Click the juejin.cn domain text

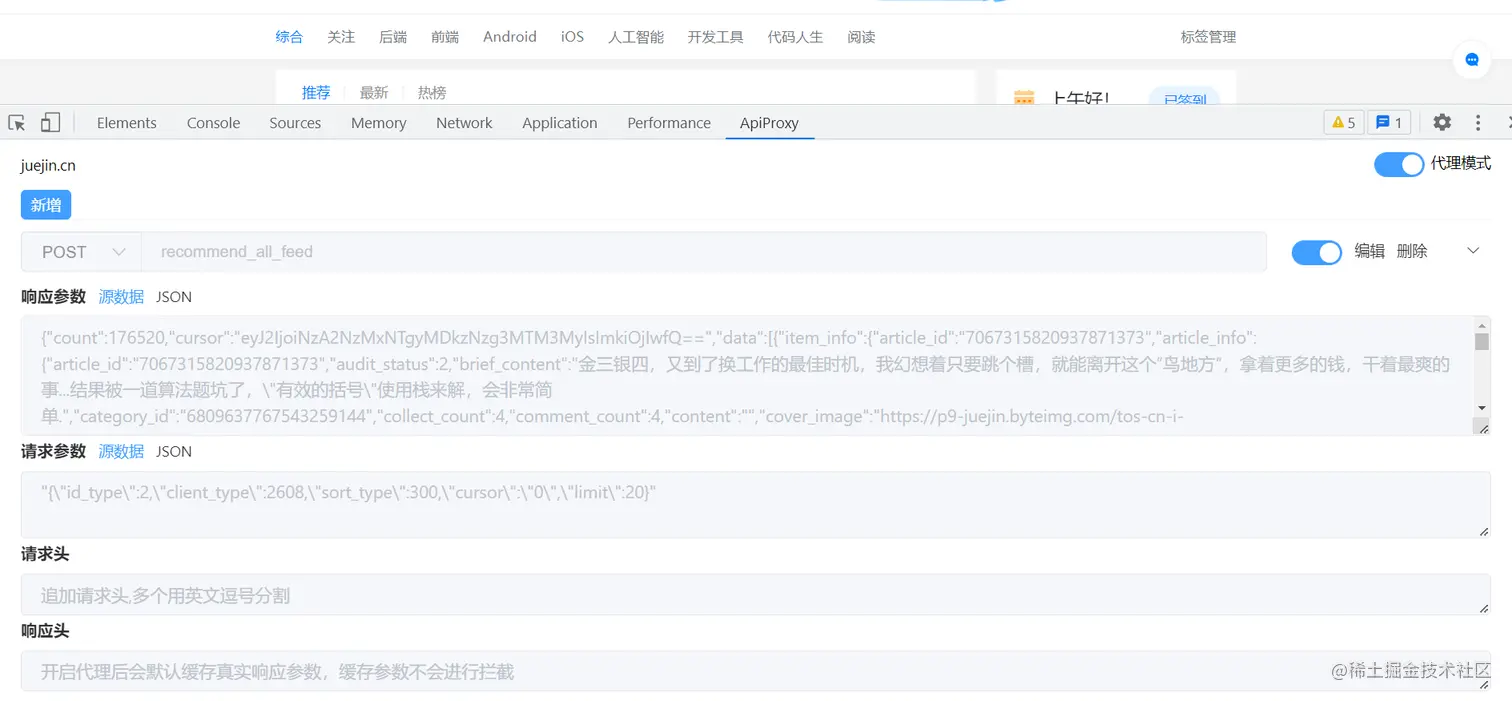coord(48,165)
